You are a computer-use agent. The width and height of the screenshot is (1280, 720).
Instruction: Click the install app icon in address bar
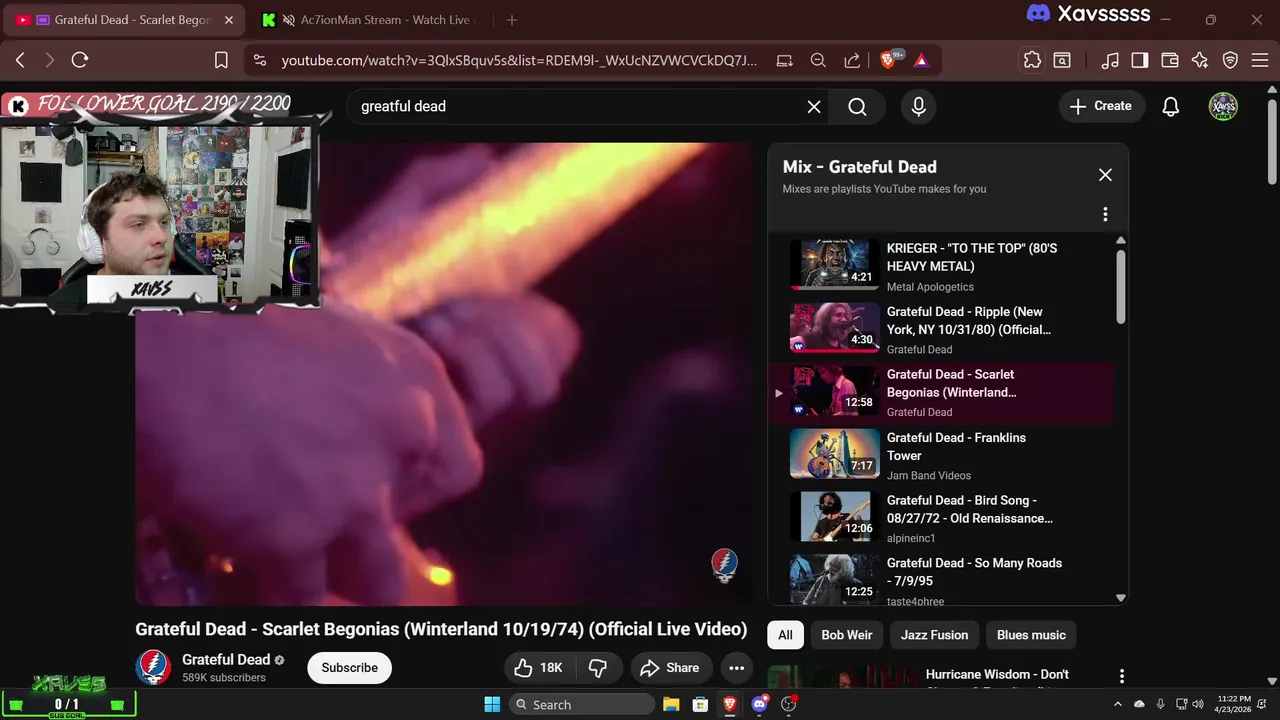(x=785, y=60)
